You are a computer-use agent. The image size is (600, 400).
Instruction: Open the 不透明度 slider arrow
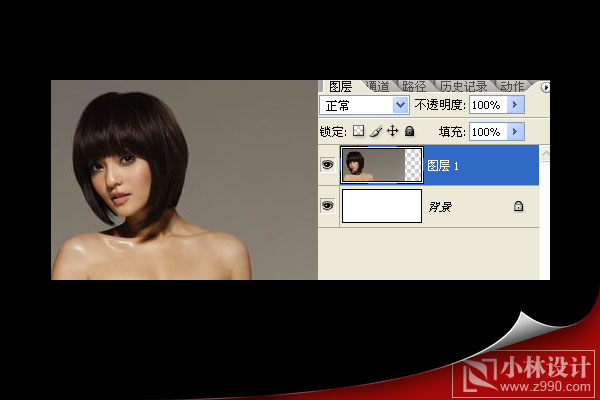coord(515,104)
